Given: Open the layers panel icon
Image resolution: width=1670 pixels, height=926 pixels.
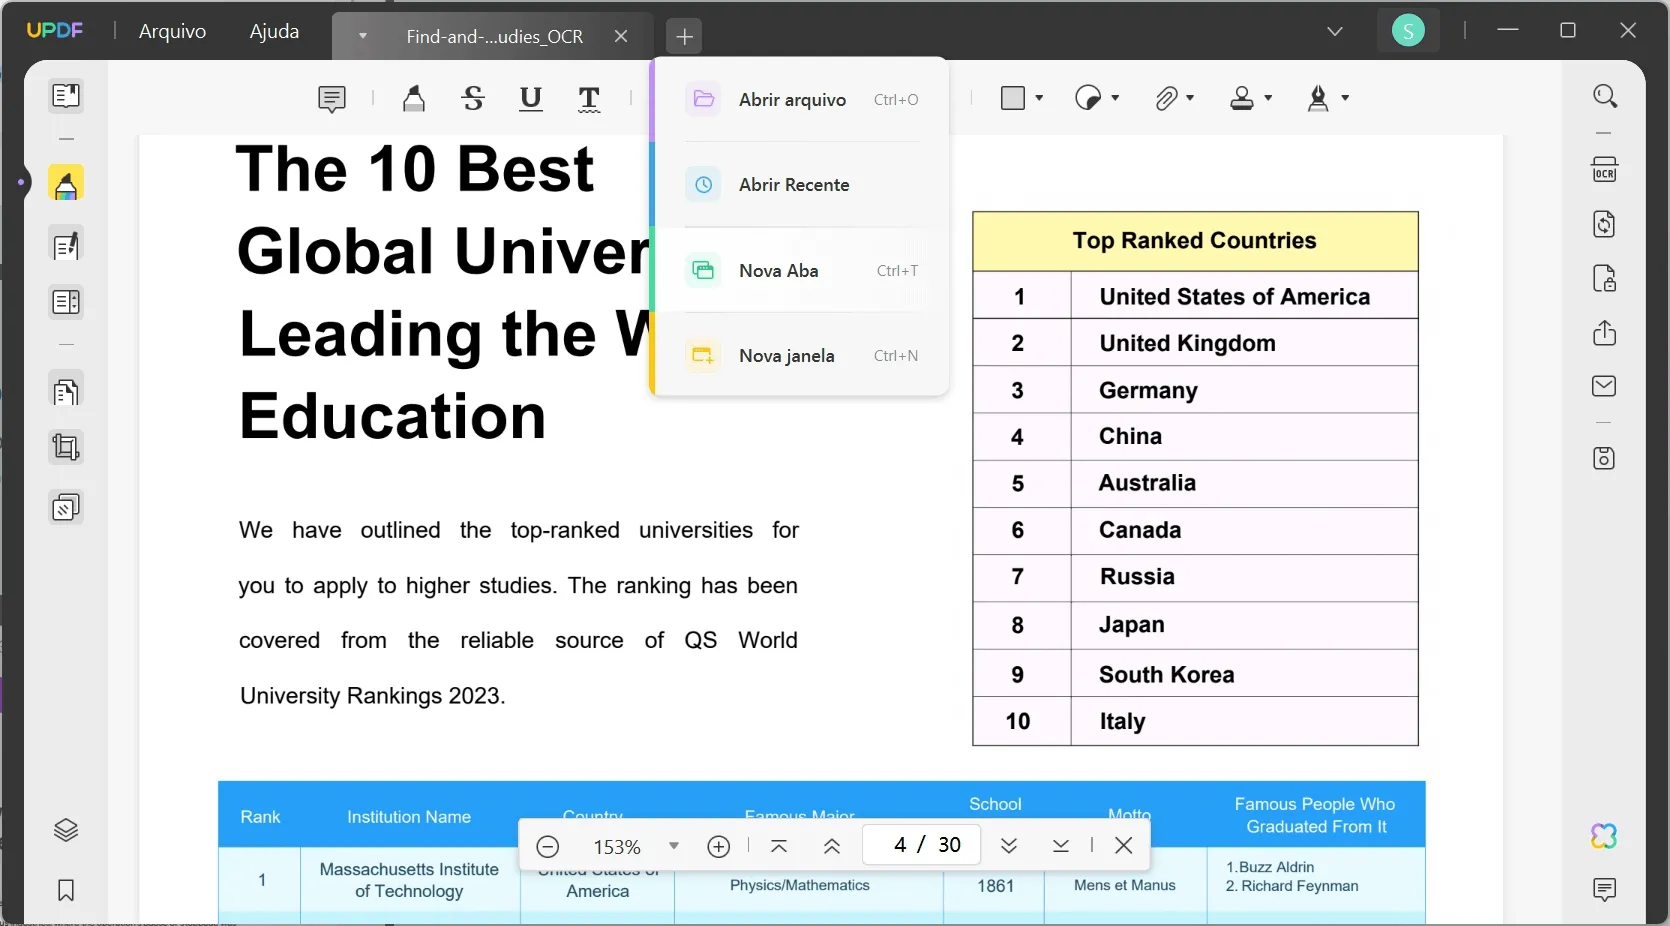Looking at the screenshot, I should click(x=66, y=830).
